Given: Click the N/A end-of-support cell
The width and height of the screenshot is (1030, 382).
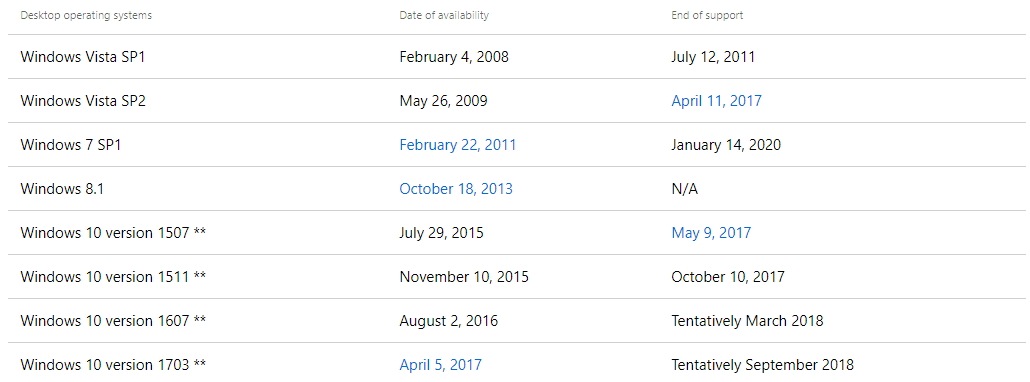Looking at the screenshot, I should [684, 189].
